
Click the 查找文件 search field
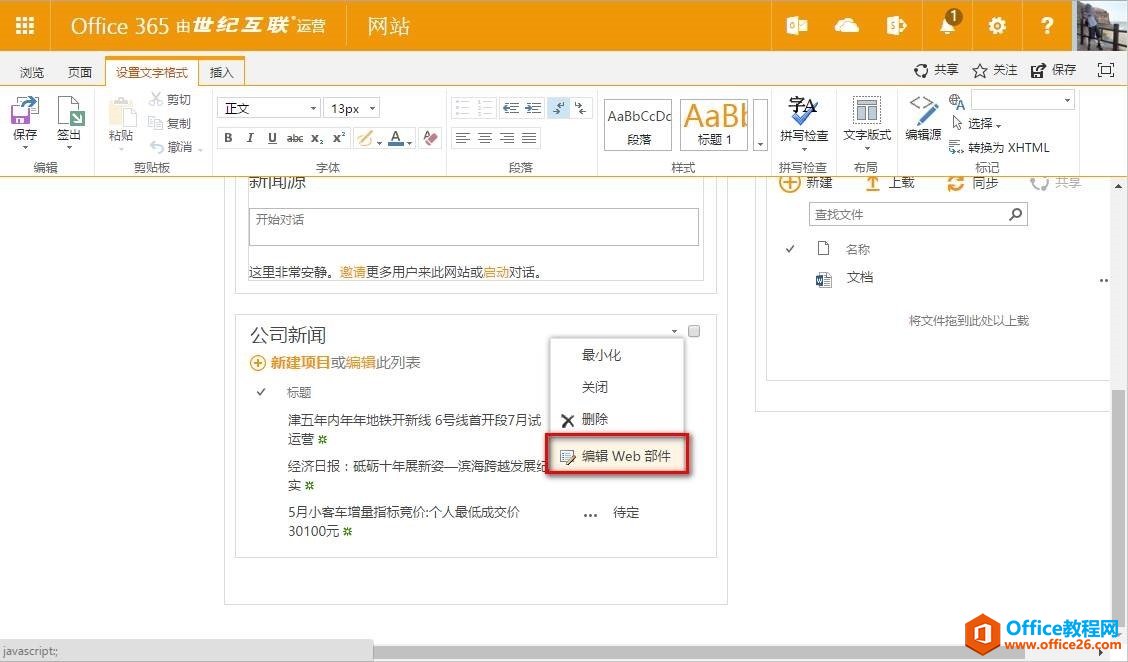coord(908,214)
